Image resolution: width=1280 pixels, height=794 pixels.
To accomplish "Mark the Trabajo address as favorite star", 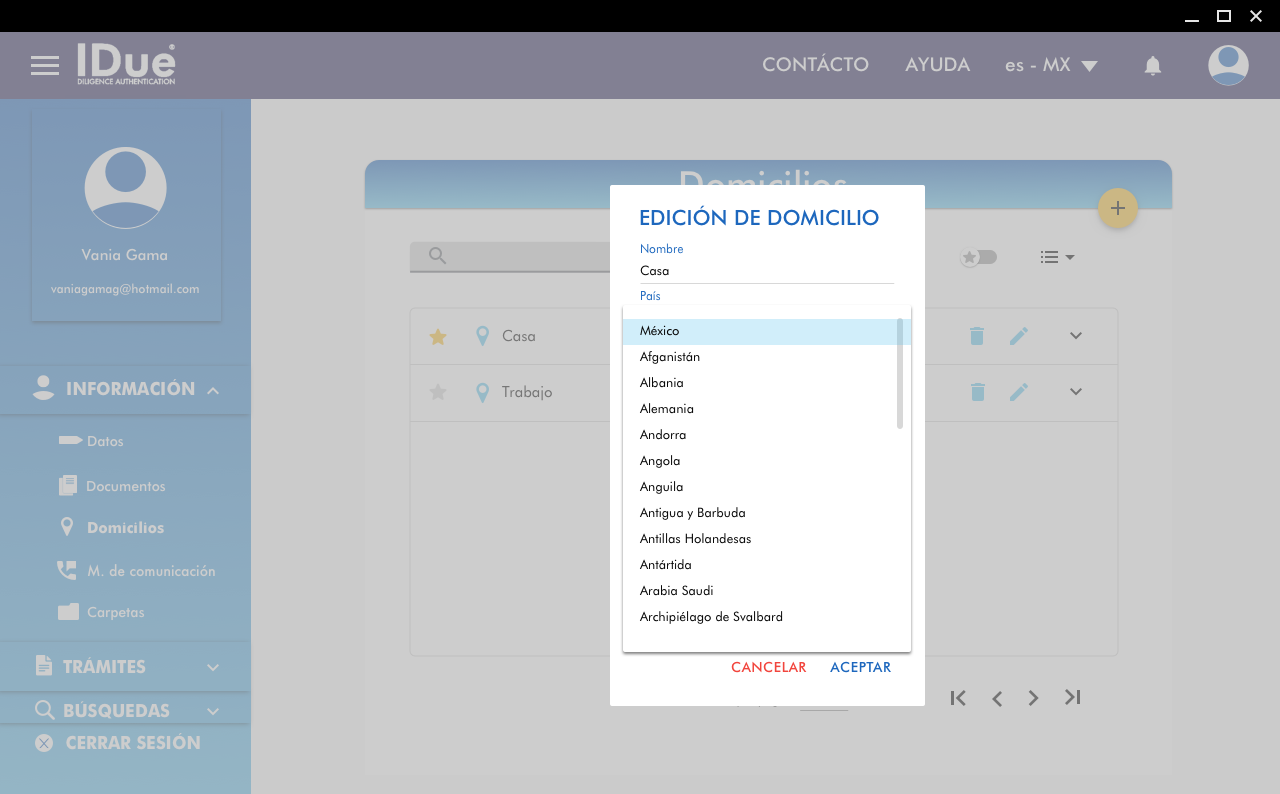I will [x=437, y=392].
